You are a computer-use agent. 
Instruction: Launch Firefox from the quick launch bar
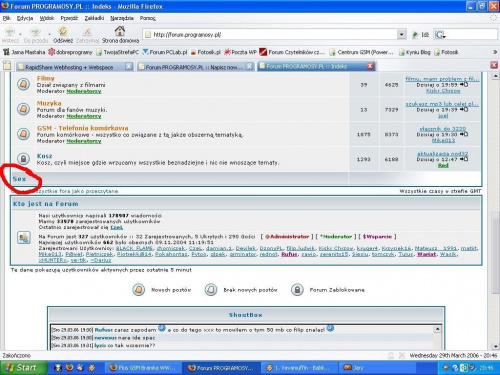coord(69,368)
